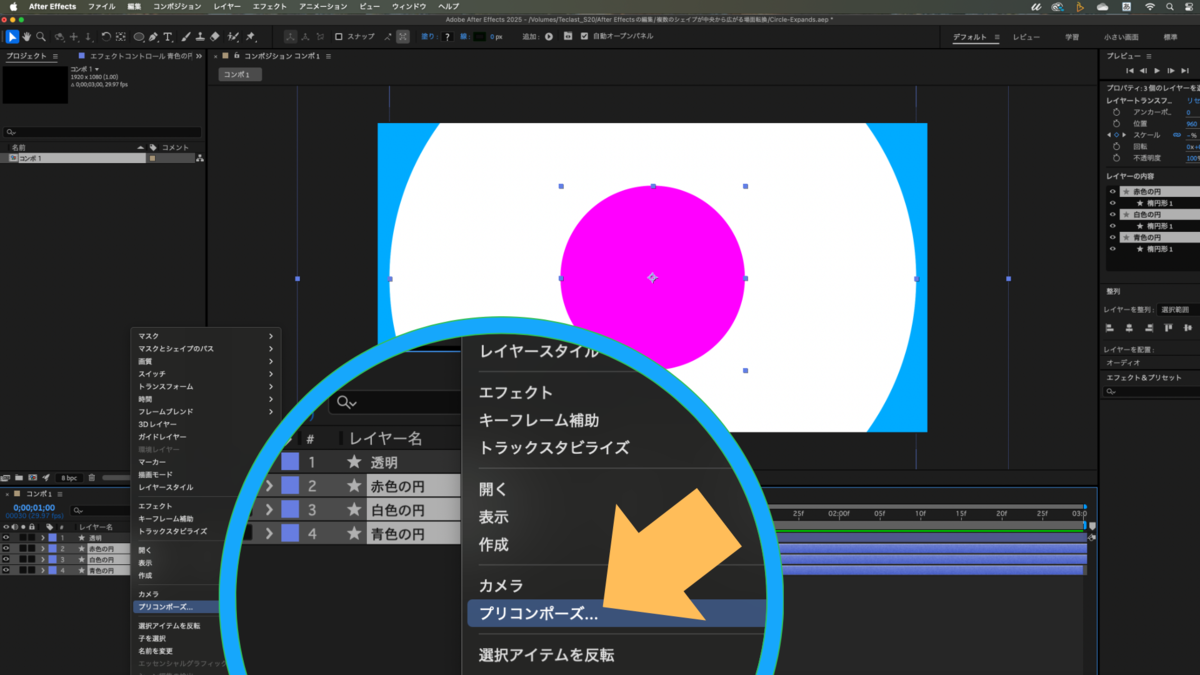Click the 8 bpc color depth button
This screenshot has width=1200, height=675.
[68, 478]
